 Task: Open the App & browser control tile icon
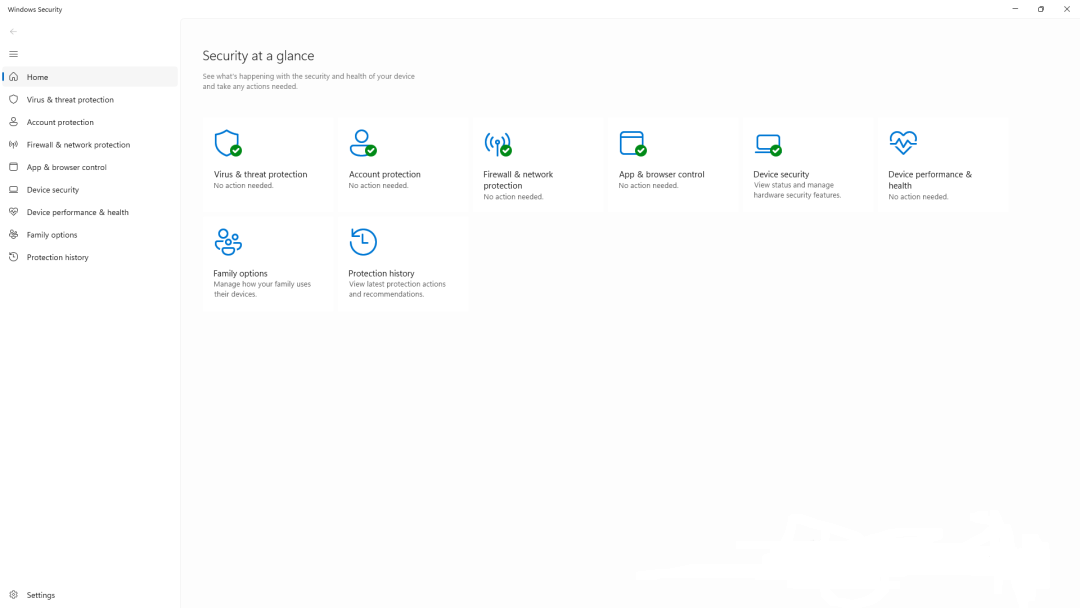point(633,142)
